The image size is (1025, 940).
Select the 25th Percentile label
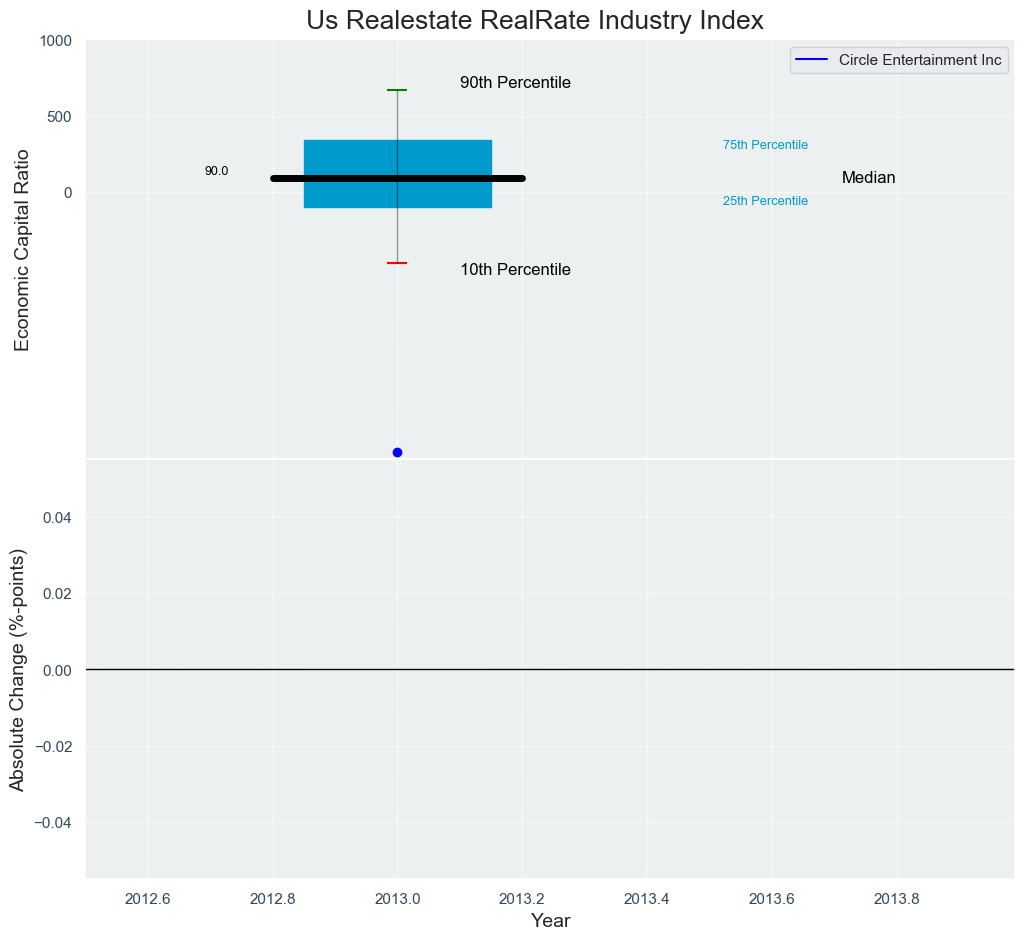coord(765,201)
